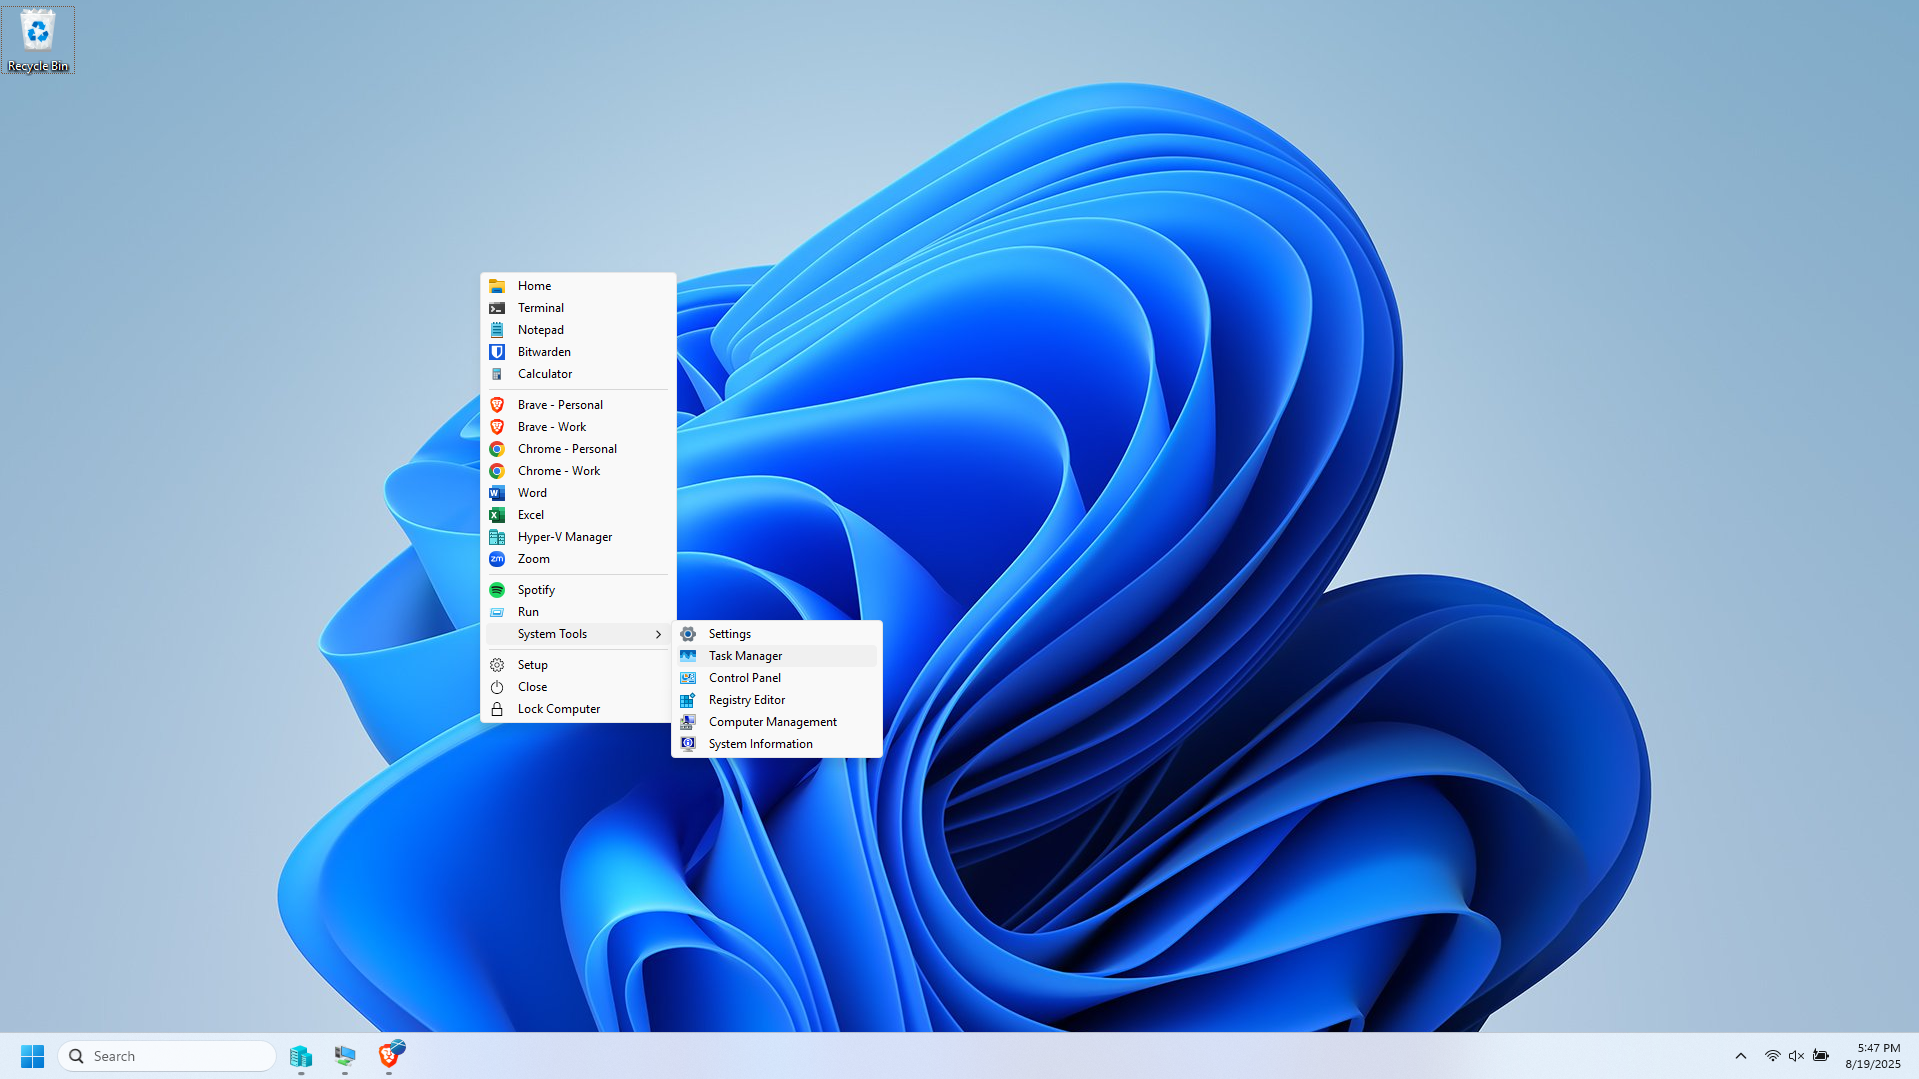Image resolution: width=1919 pixels, height=1079 pixels.
Task: Open Chrome - Work browser profile
Action: tap(558, 471)
